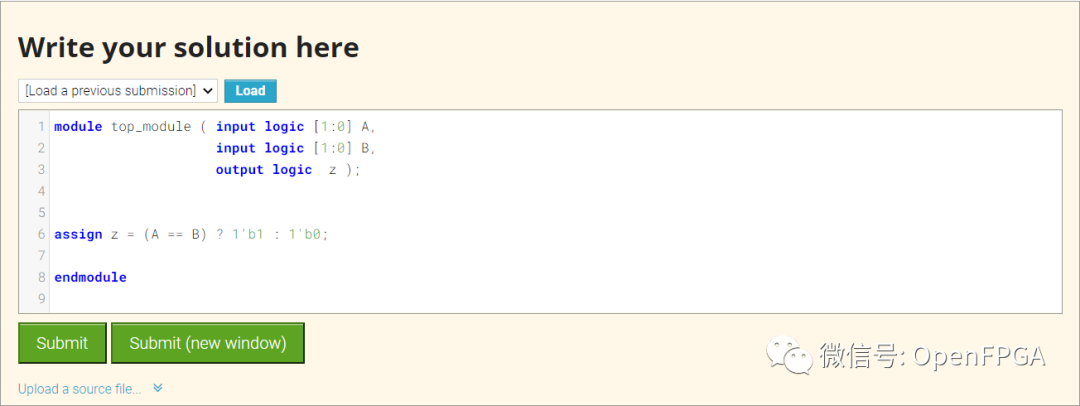Click the top_module name in the code
1080x406 pixels.
(x=150, y=127)
